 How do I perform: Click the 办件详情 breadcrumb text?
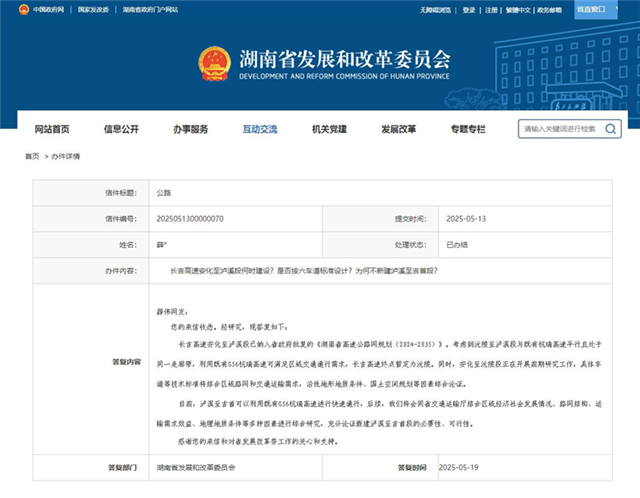(x=66, y=156)
